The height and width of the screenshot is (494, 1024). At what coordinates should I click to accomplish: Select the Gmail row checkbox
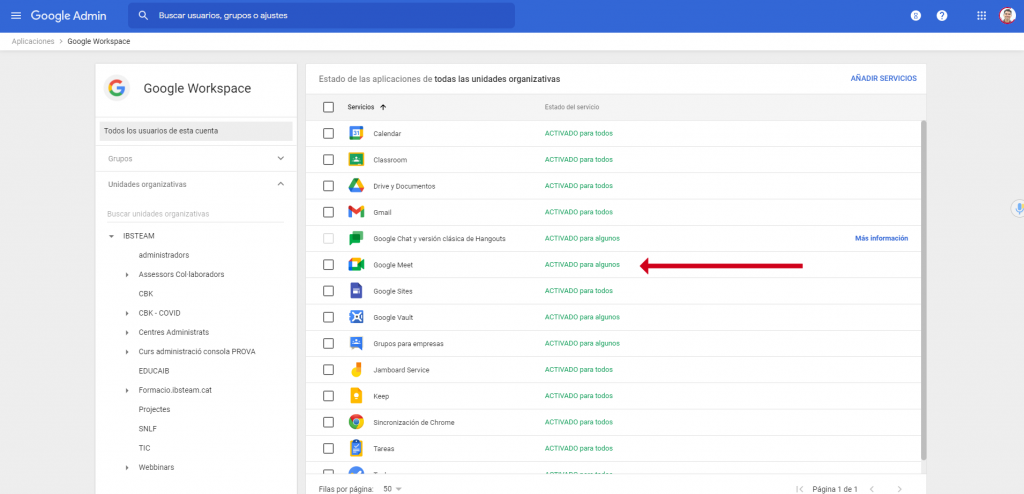click(x=328, y=212)
